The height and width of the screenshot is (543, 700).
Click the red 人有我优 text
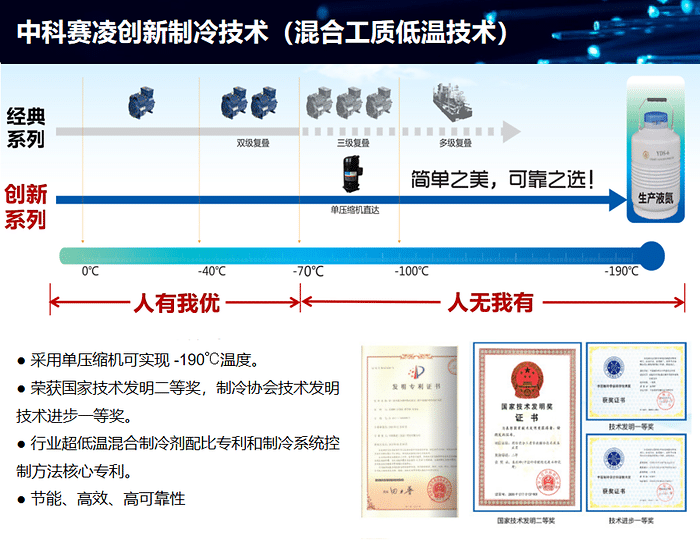point(177,303)
